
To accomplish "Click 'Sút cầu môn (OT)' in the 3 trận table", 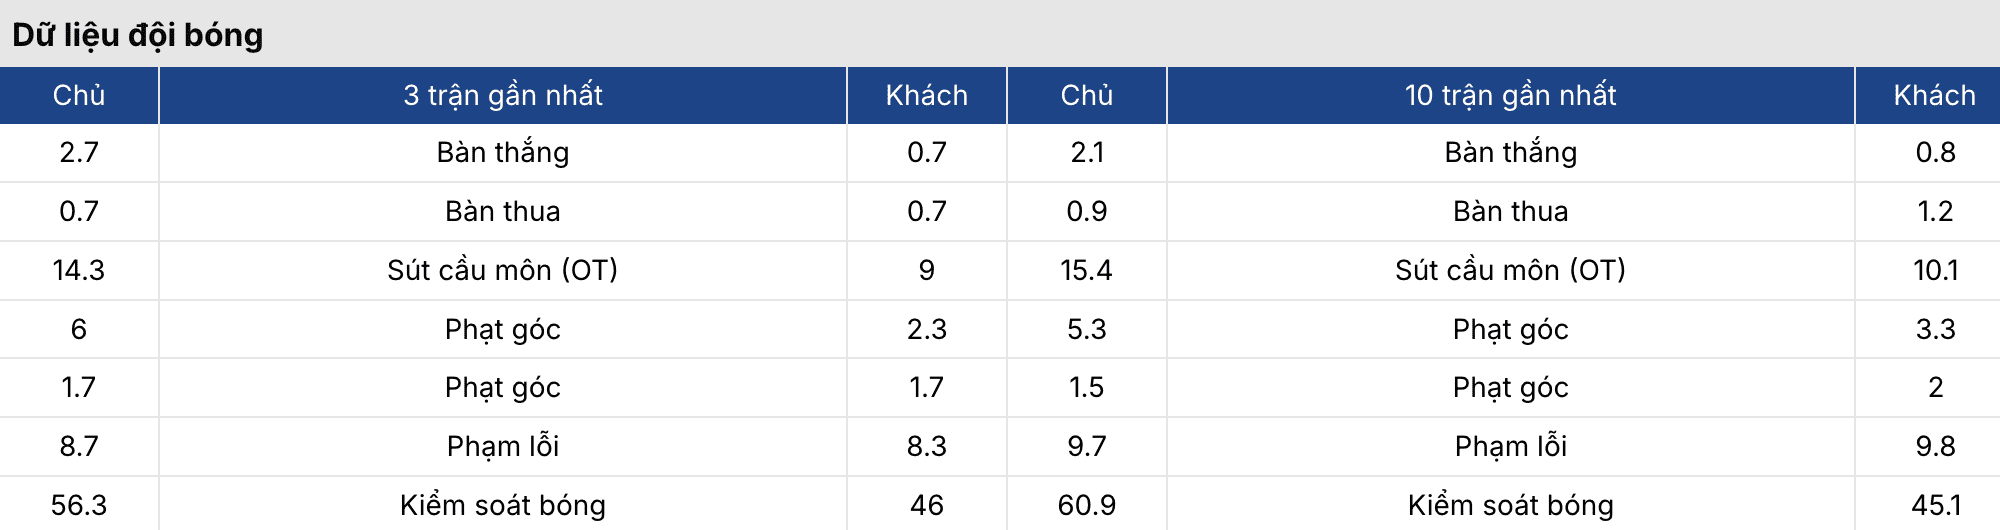I will point(503,270).
